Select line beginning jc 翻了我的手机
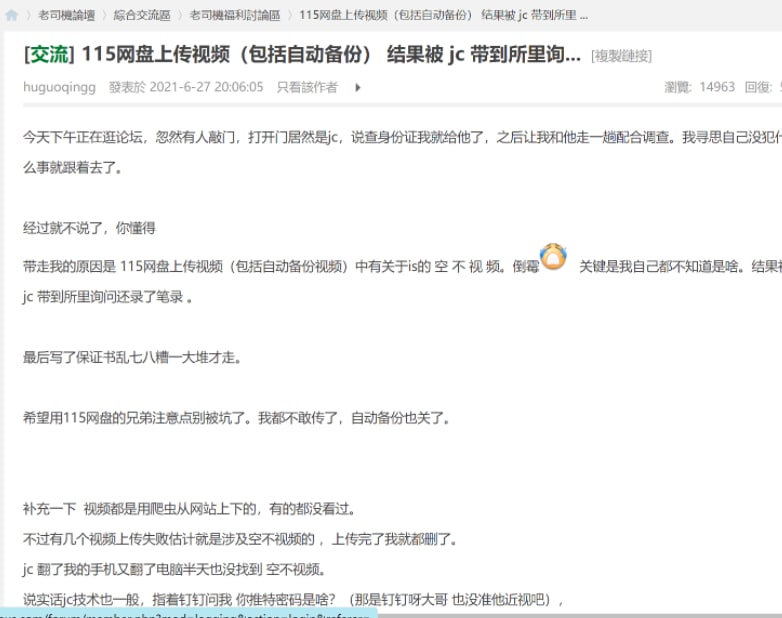Image resolution: width=782 pixels, height=618 pixels. 175,569
